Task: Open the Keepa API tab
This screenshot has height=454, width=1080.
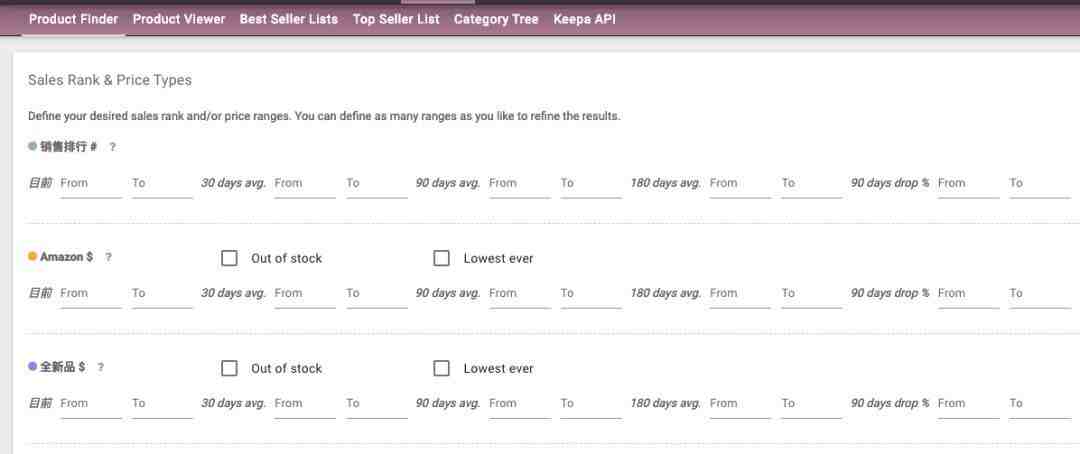Action: [584, 19]
